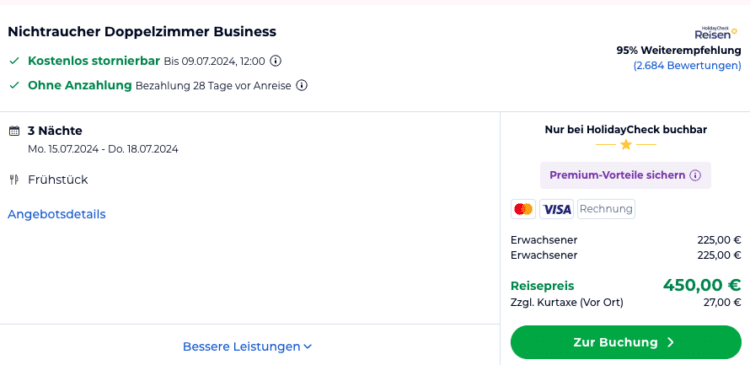This screenshot has height=365, width=750.
Task: Click info icon in Premium-Vorteile sichern badge
Action: tap(695, 176)
